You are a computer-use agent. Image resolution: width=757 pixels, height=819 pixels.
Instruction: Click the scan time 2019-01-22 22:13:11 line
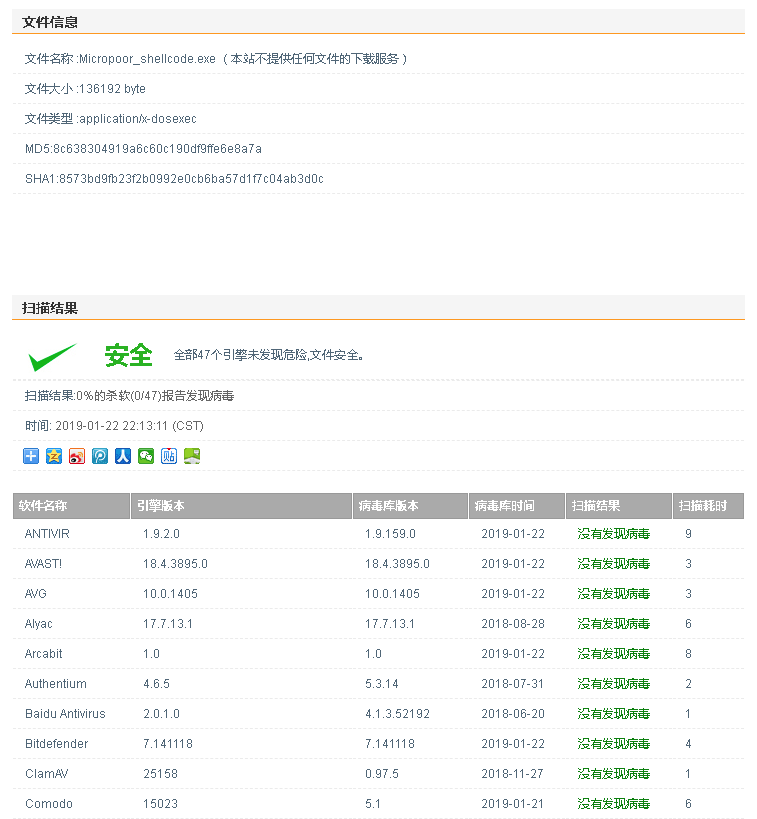point(114,426)
